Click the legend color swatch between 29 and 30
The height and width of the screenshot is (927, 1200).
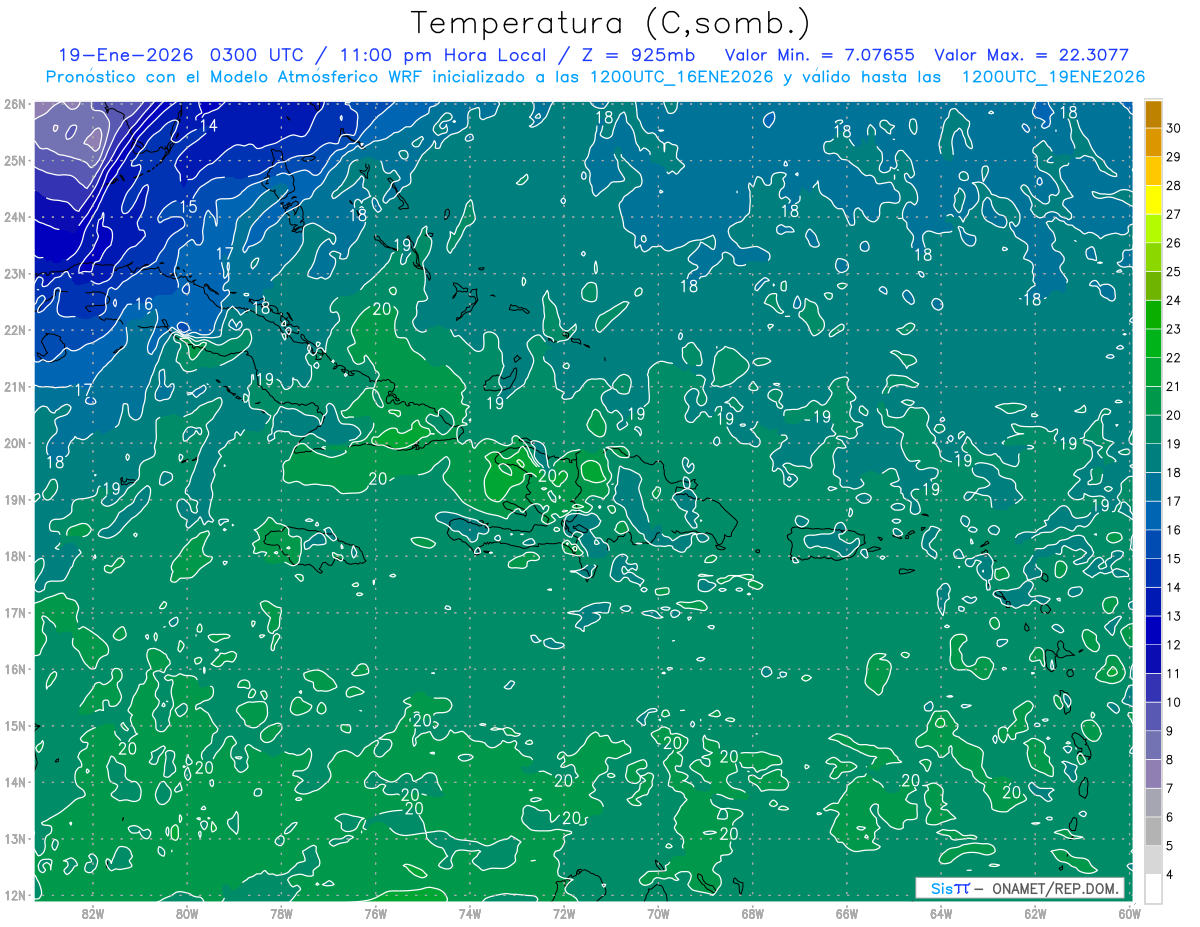(1153, 142)
